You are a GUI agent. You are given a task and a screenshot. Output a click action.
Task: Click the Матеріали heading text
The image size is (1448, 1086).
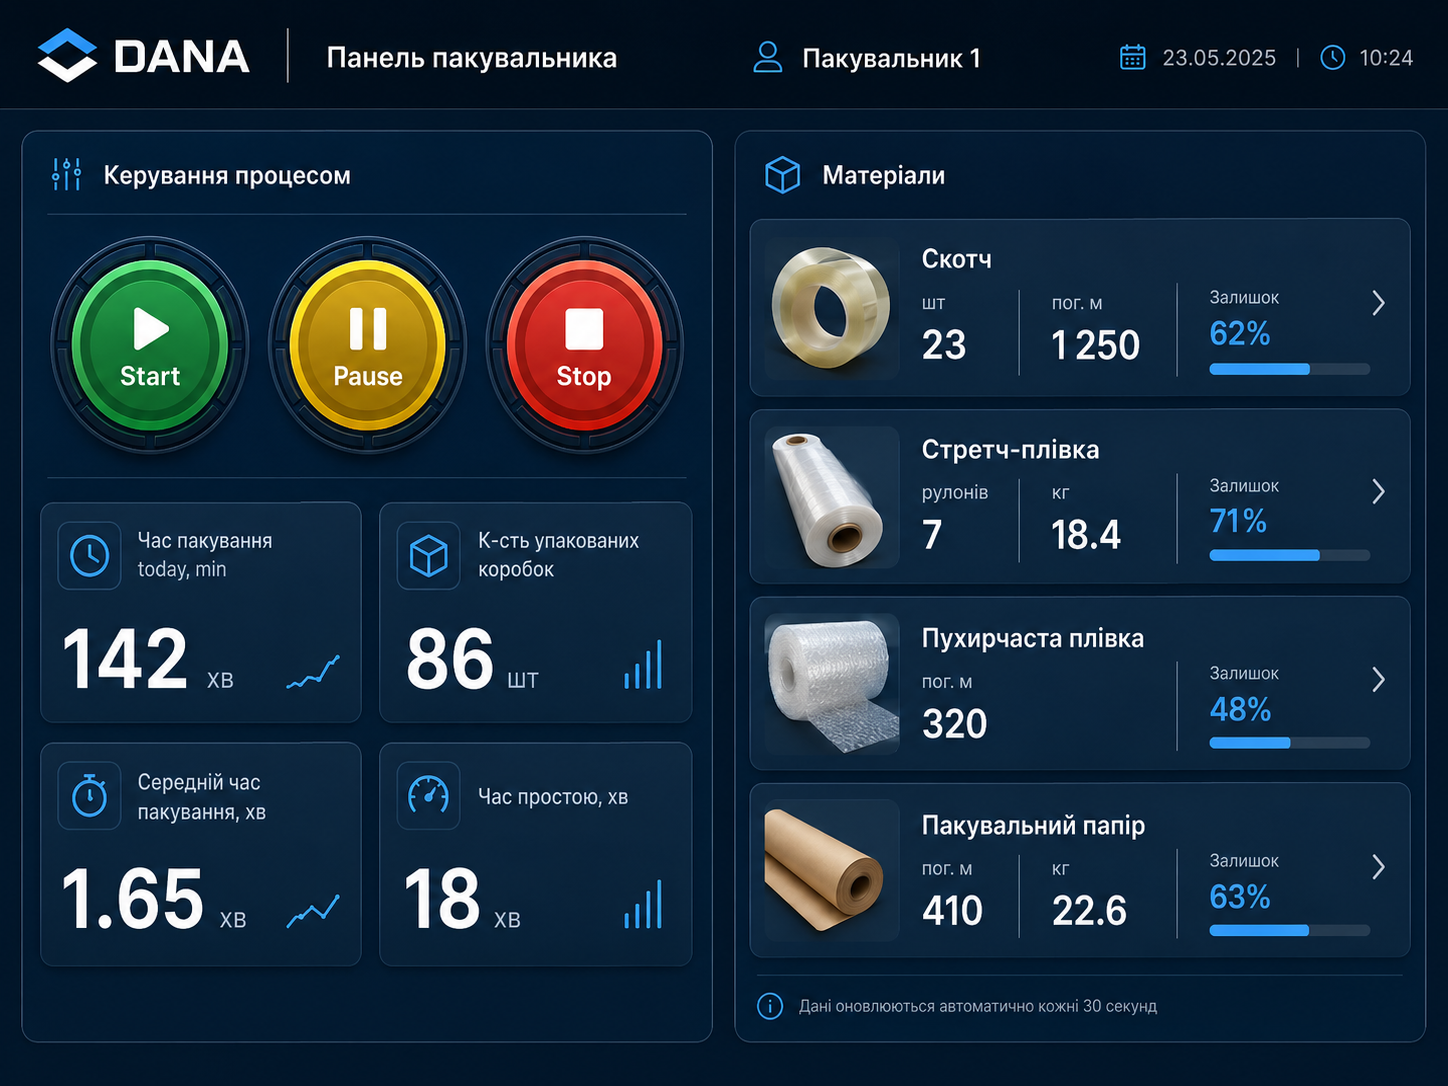pyautogui.click(x=884, y=175)
